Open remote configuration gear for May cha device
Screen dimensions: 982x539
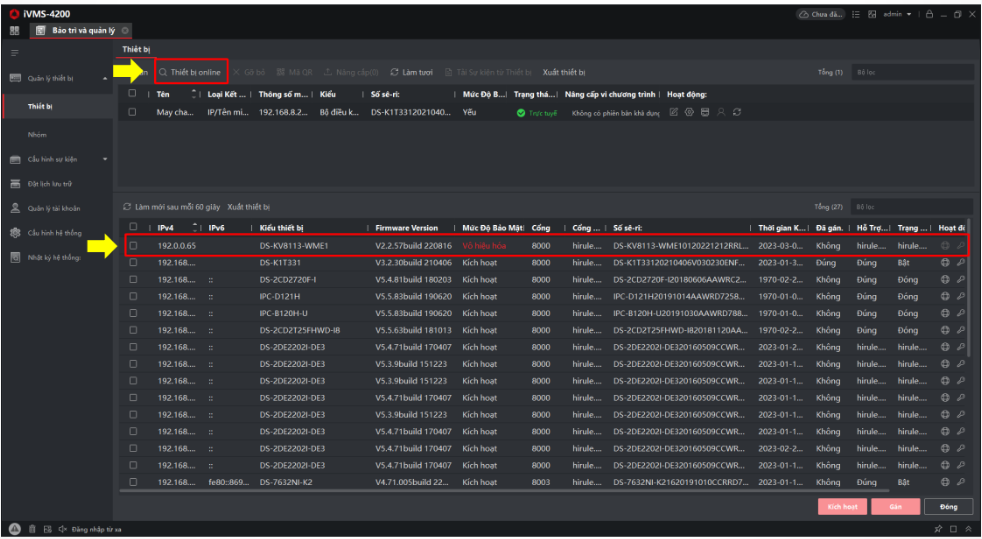(x=689, y=112)
